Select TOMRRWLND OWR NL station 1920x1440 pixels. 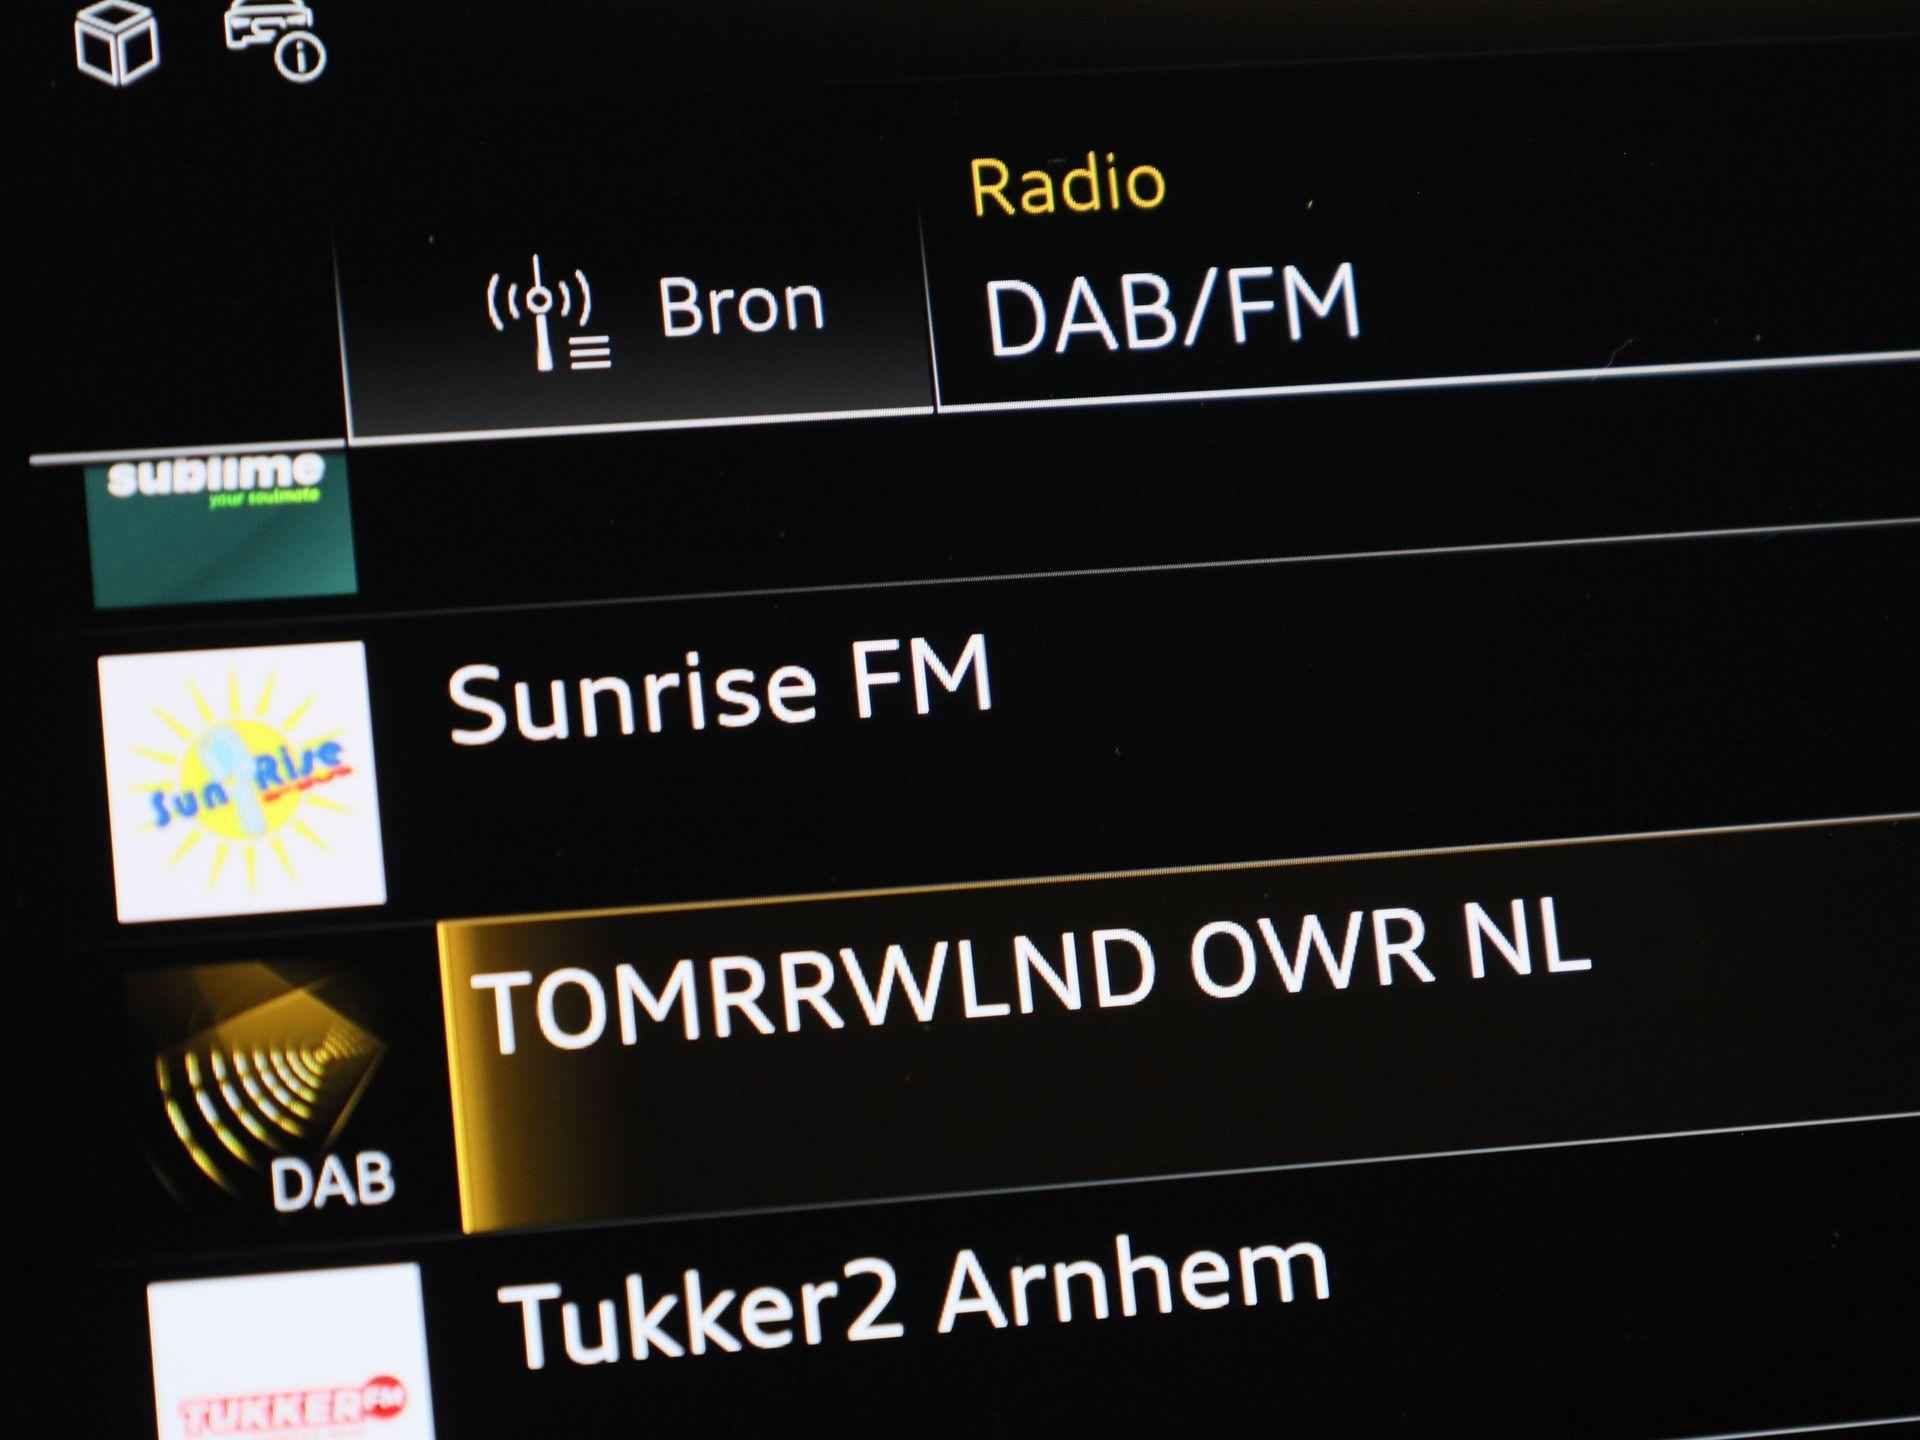point(1031,977)
